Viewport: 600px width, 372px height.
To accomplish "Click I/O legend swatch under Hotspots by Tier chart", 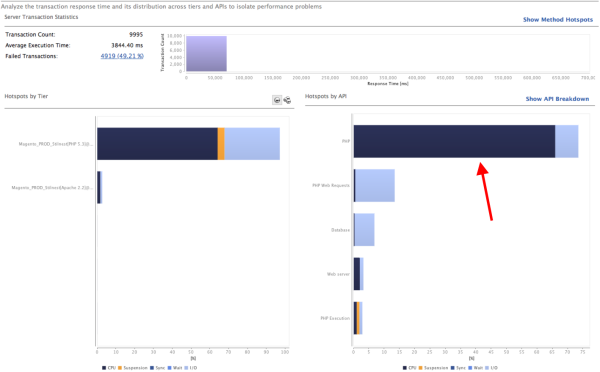I will click(186, 368).
